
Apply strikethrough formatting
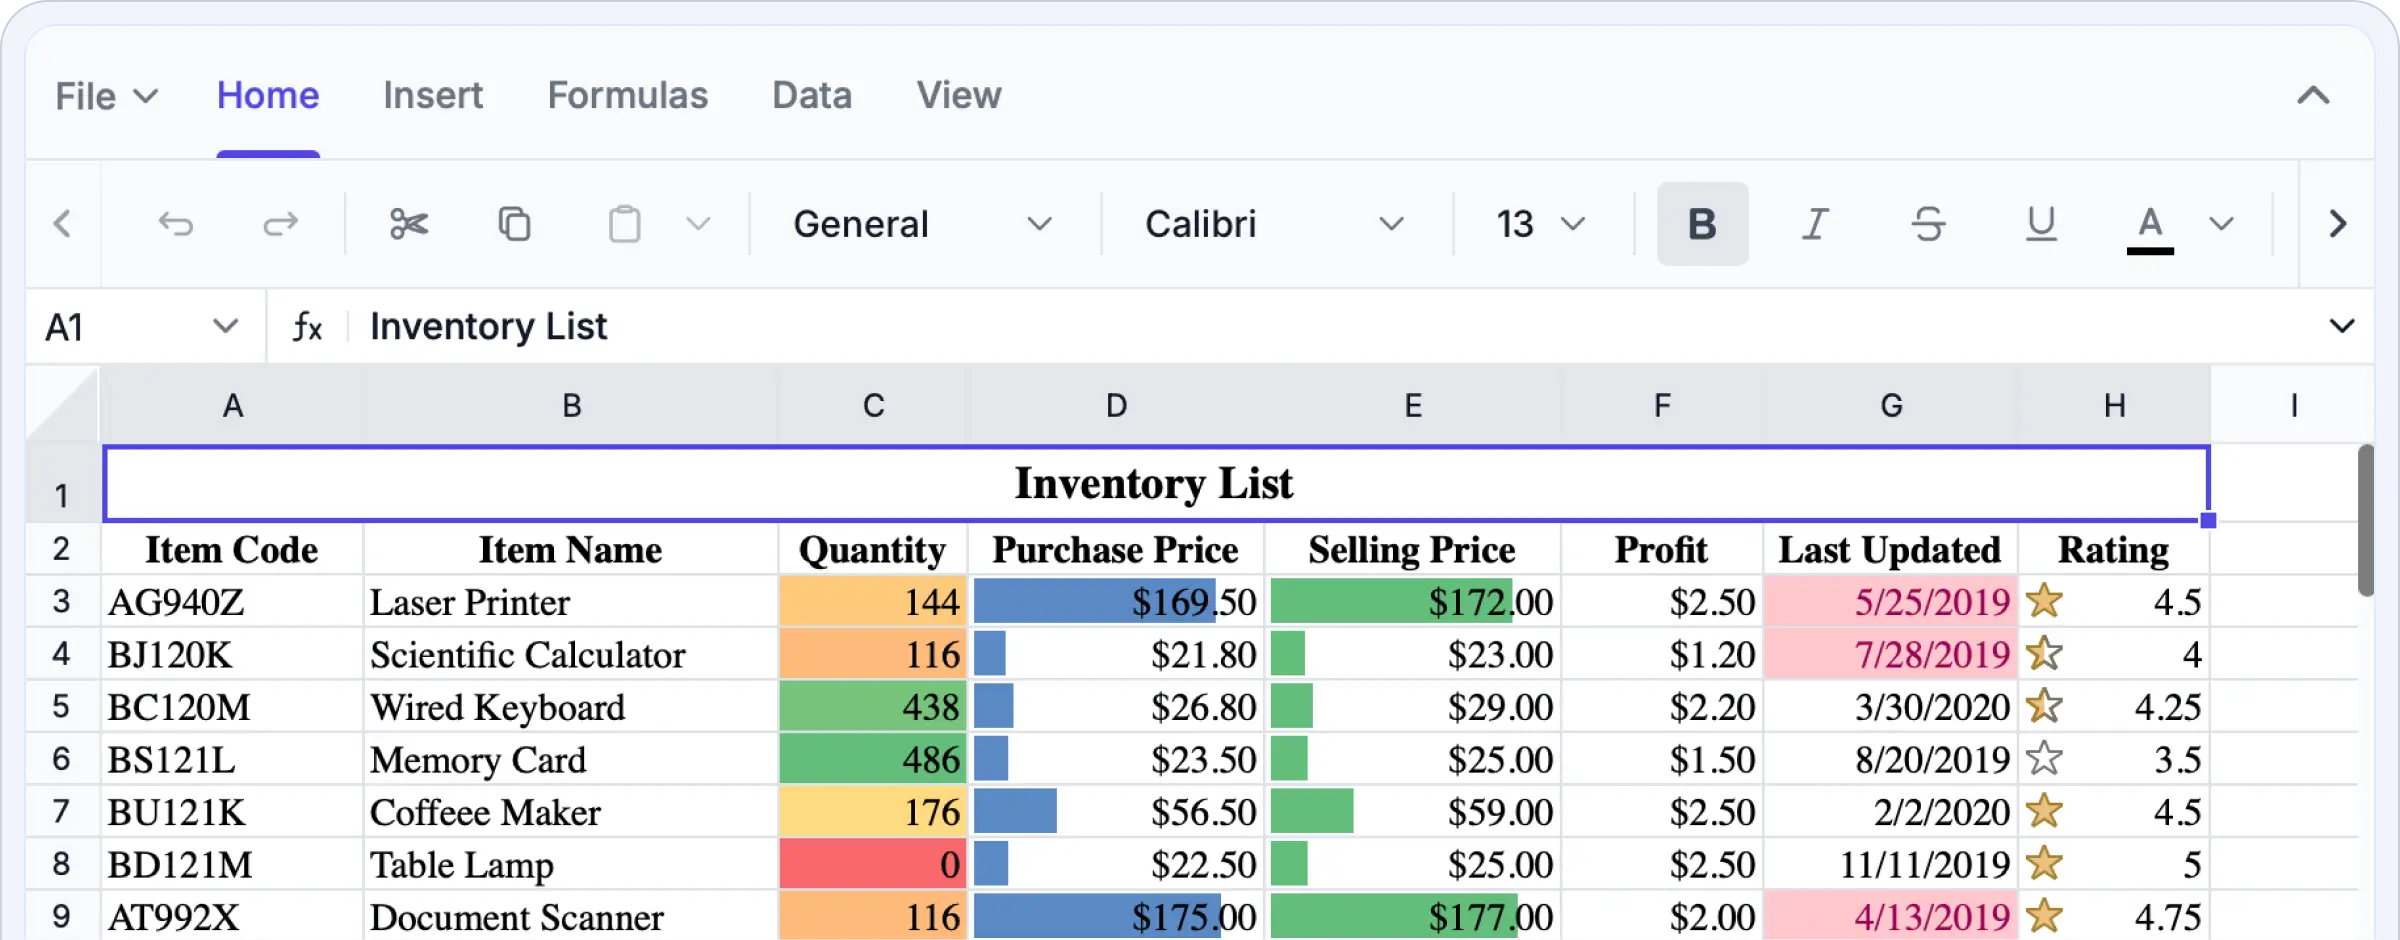point(1928,224)
